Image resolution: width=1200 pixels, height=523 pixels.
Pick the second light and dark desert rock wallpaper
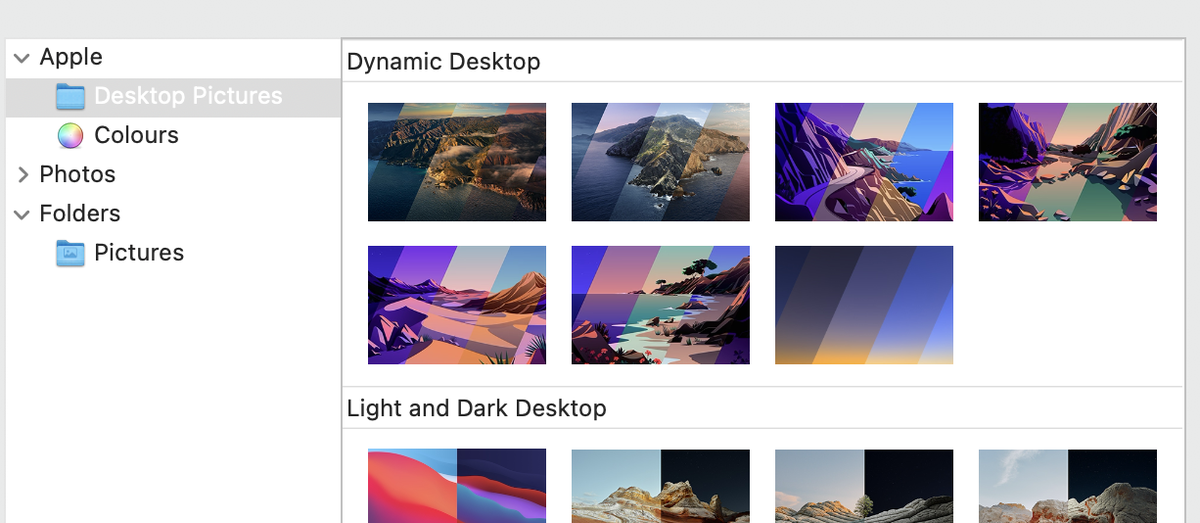pyautogui.click(x=864, y=486)
